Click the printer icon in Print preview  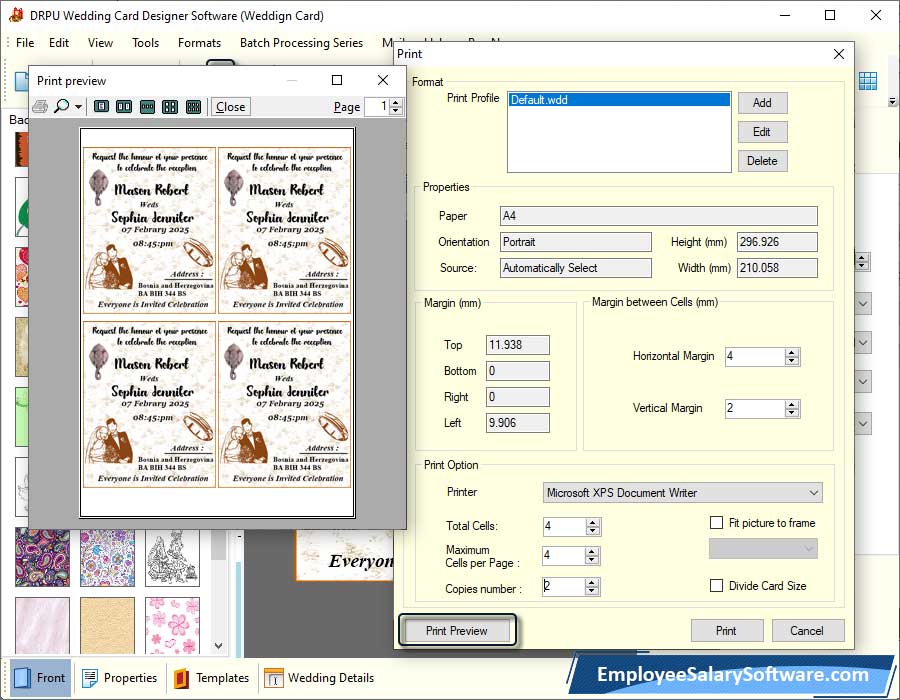coord(40,107)
